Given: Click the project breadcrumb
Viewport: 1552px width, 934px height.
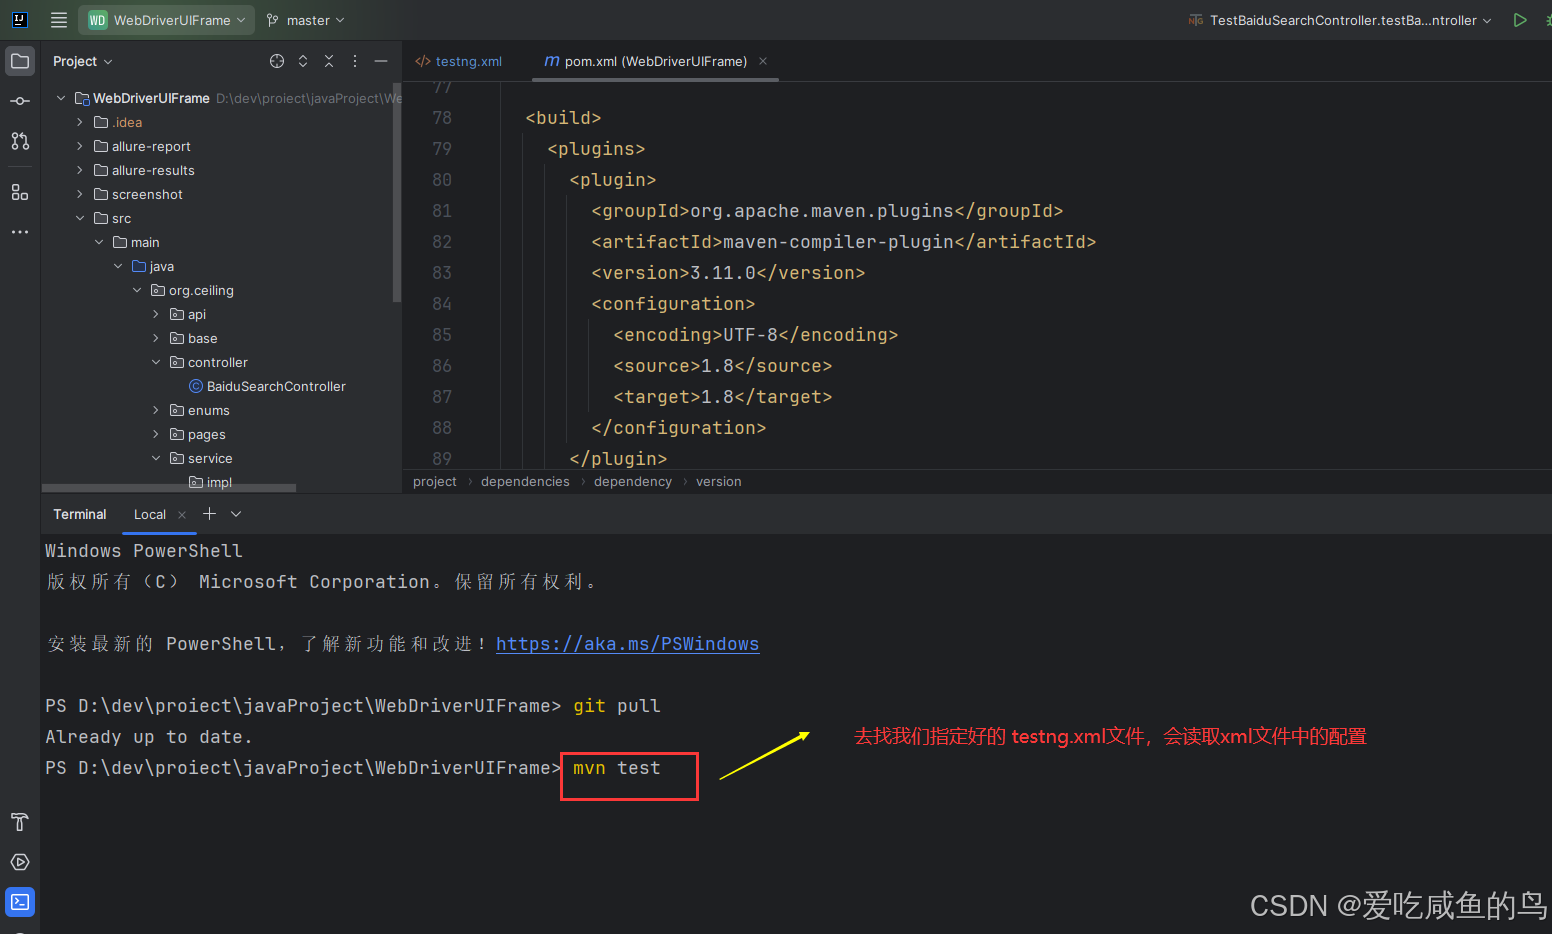Looking at the screenshot, I should pyautogui.click(x=435, y=482).
